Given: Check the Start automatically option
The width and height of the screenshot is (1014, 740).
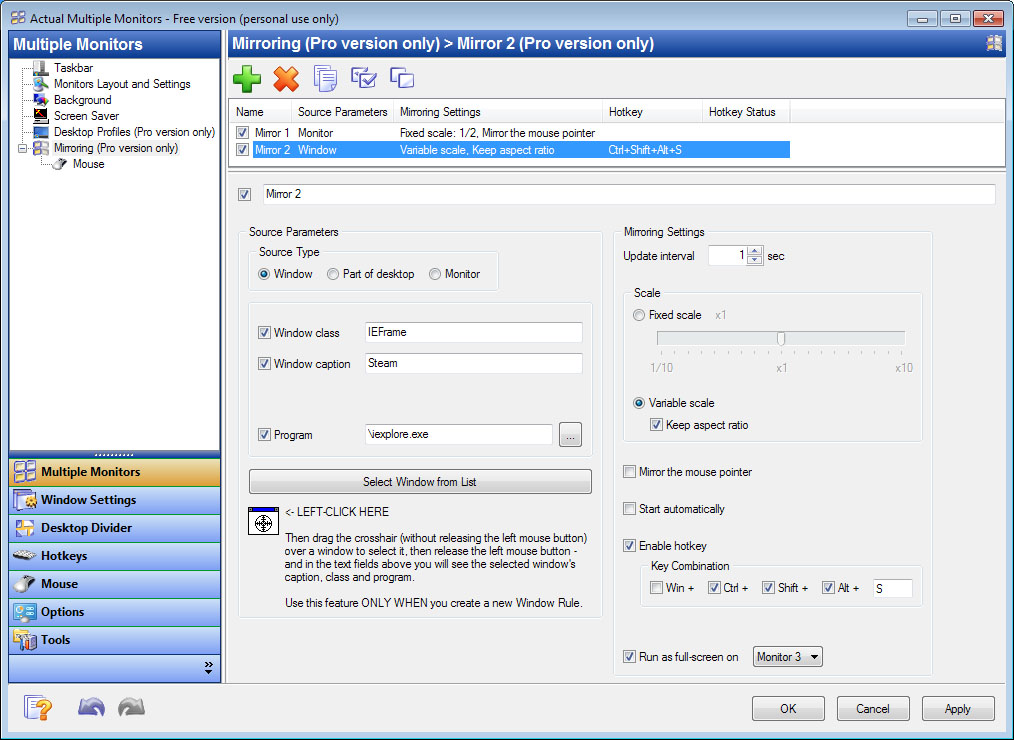Looking at the screenshot, I should coord(629,509).
